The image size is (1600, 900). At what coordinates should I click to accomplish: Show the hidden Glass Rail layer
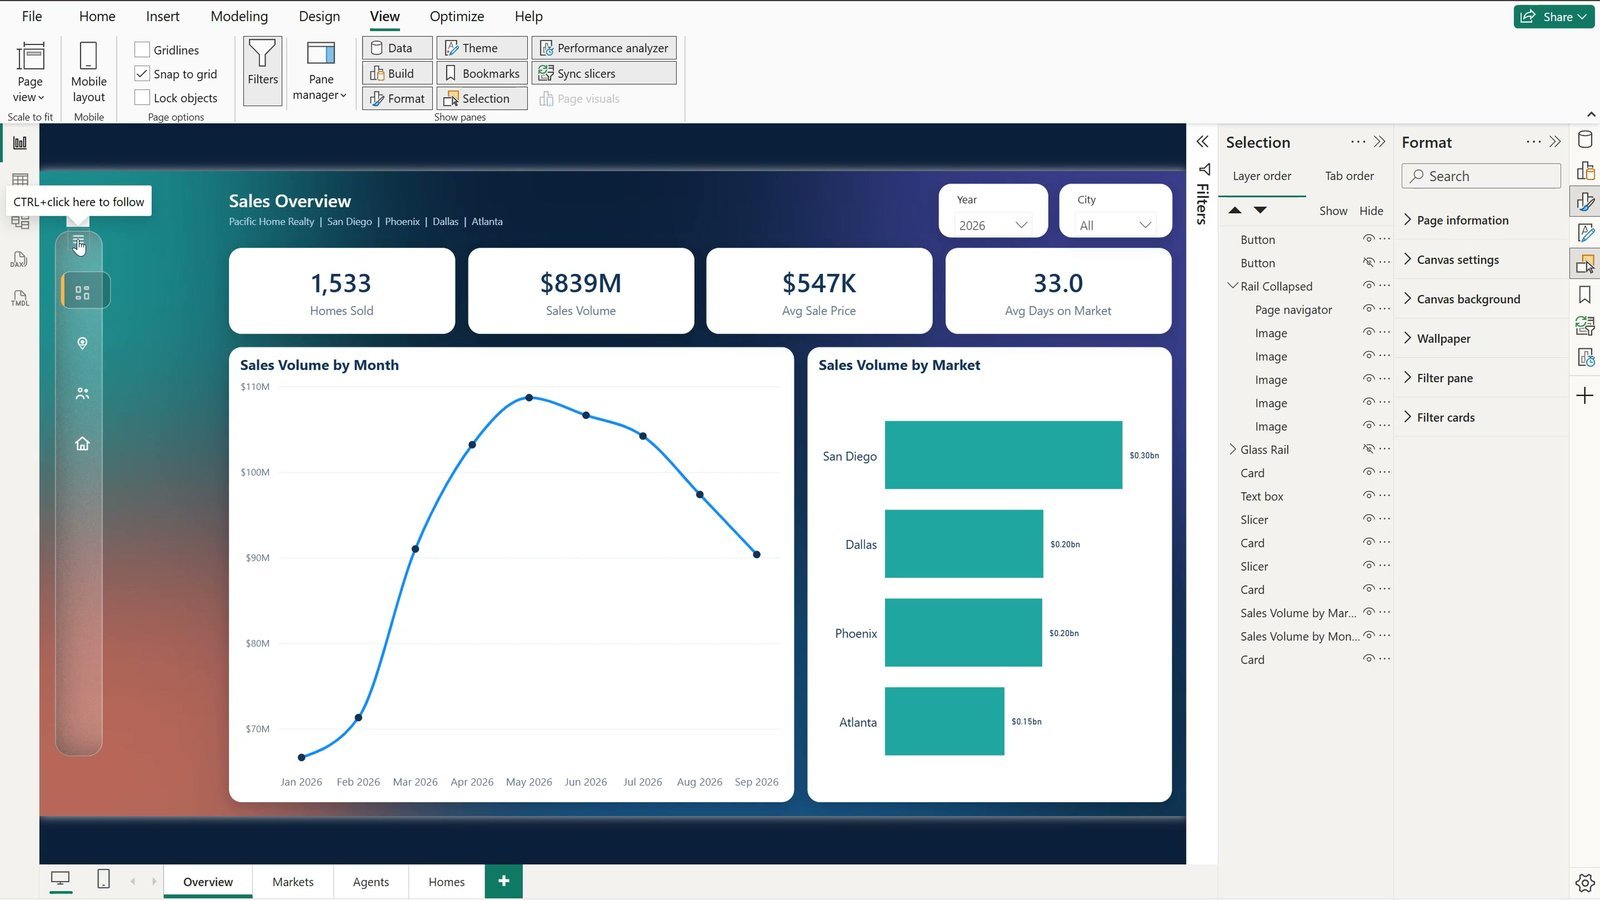(x=1369, y=449)
